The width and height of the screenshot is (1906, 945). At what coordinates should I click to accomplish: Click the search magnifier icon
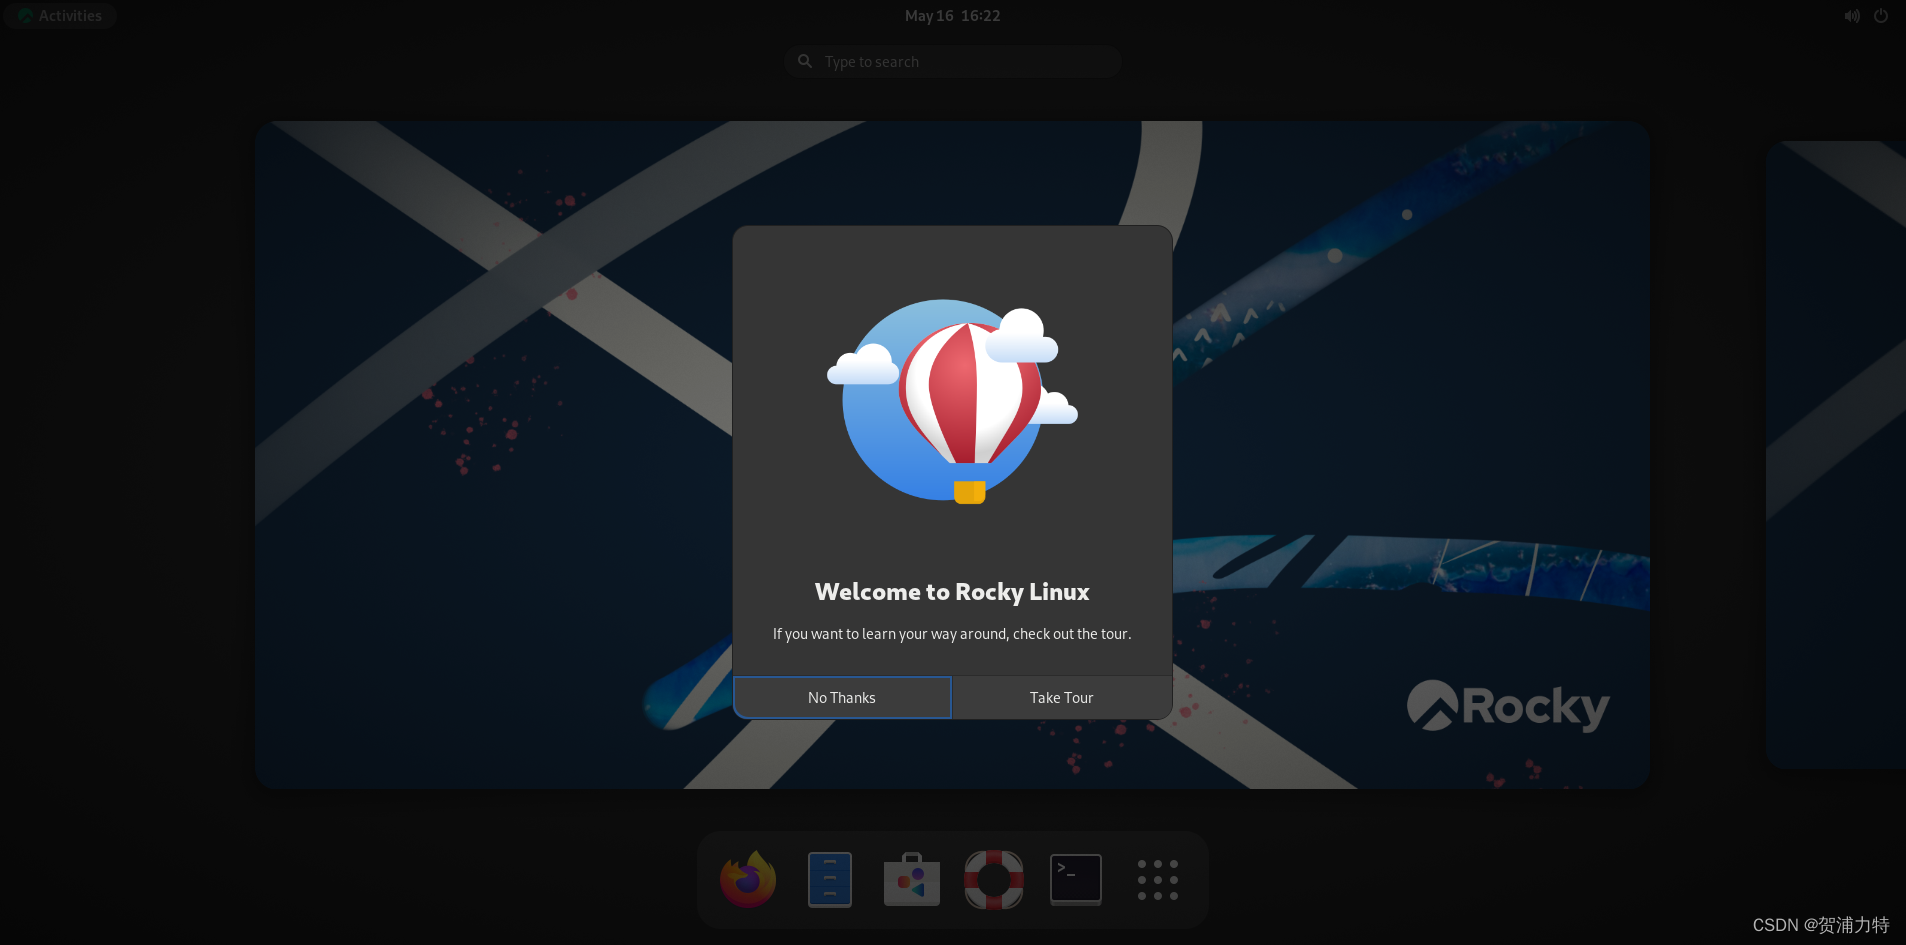[805, 62]
